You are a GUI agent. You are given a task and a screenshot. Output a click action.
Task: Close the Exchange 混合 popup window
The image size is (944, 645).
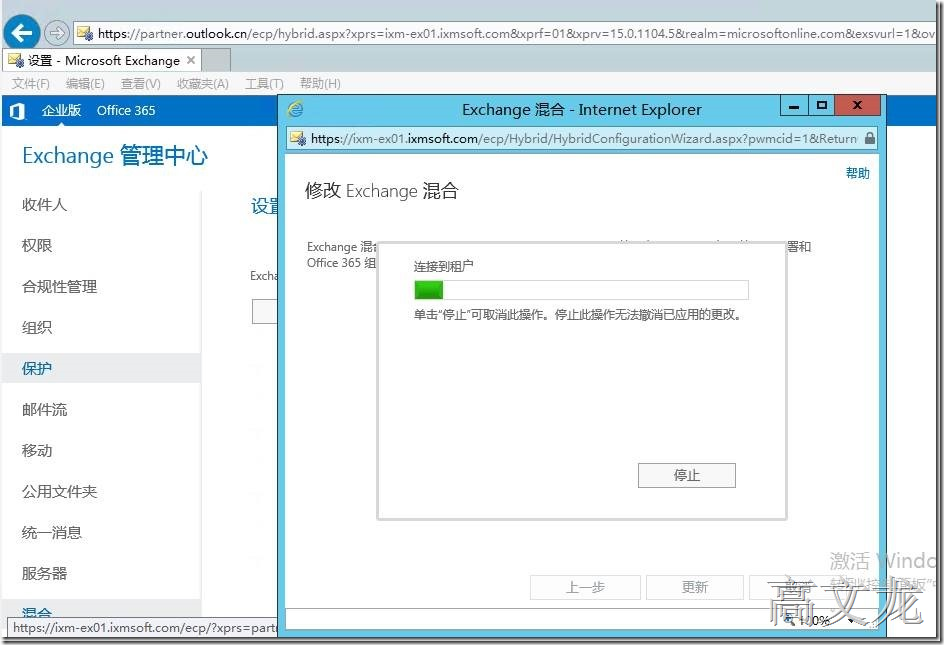(x=857, y=106)
